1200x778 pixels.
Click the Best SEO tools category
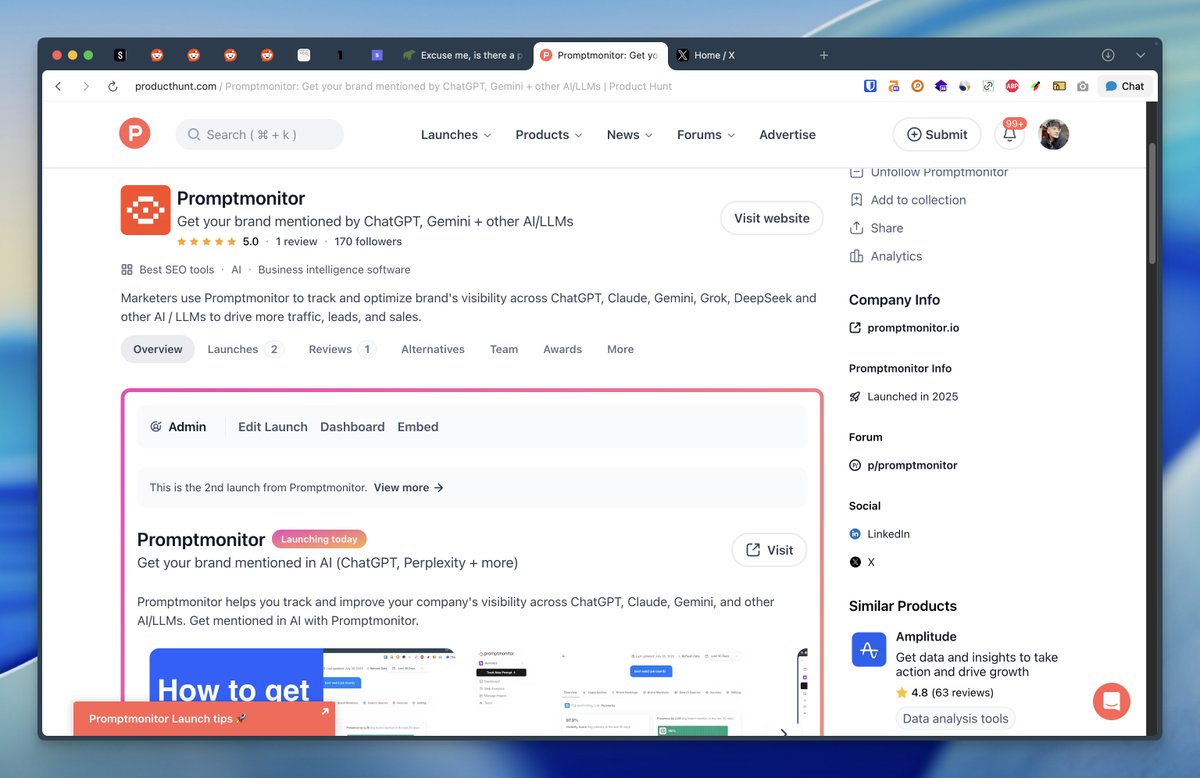pos(176,270)
